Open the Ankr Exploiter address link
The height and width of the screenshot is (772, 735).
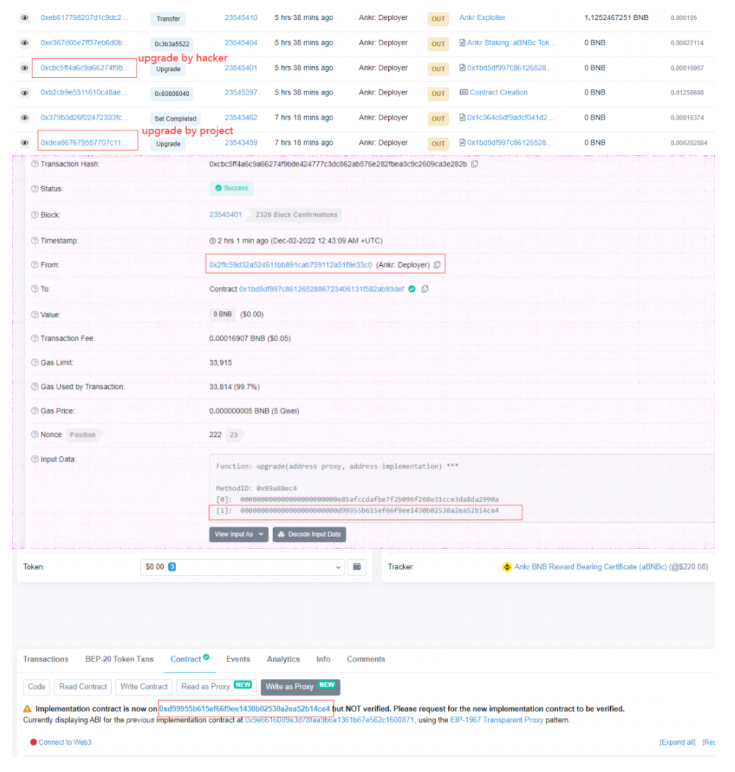482,17
